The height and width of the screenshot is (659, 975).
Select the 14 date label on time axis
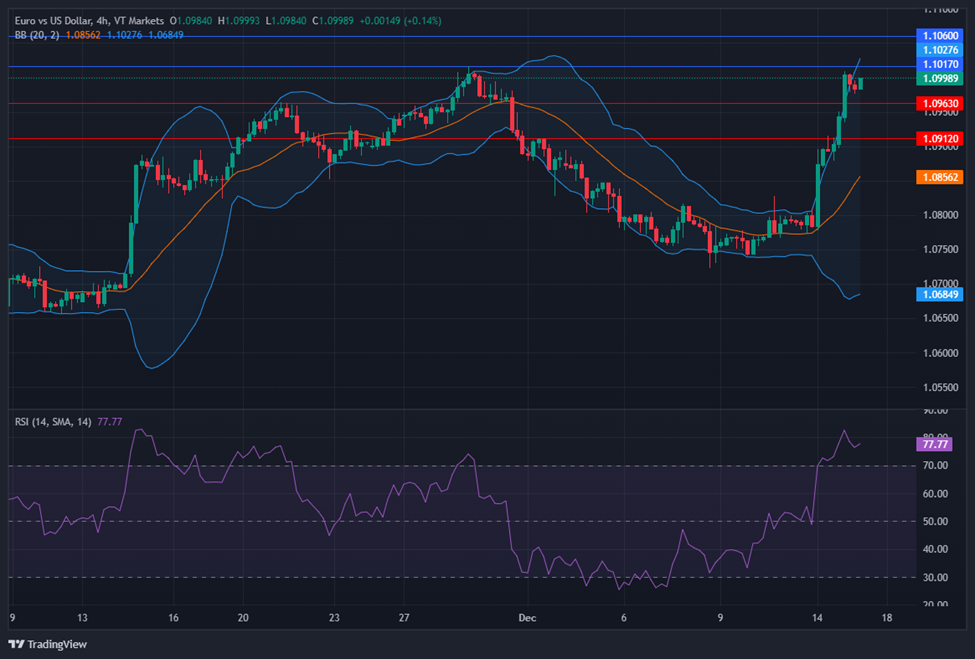click(x=817, y=618)
